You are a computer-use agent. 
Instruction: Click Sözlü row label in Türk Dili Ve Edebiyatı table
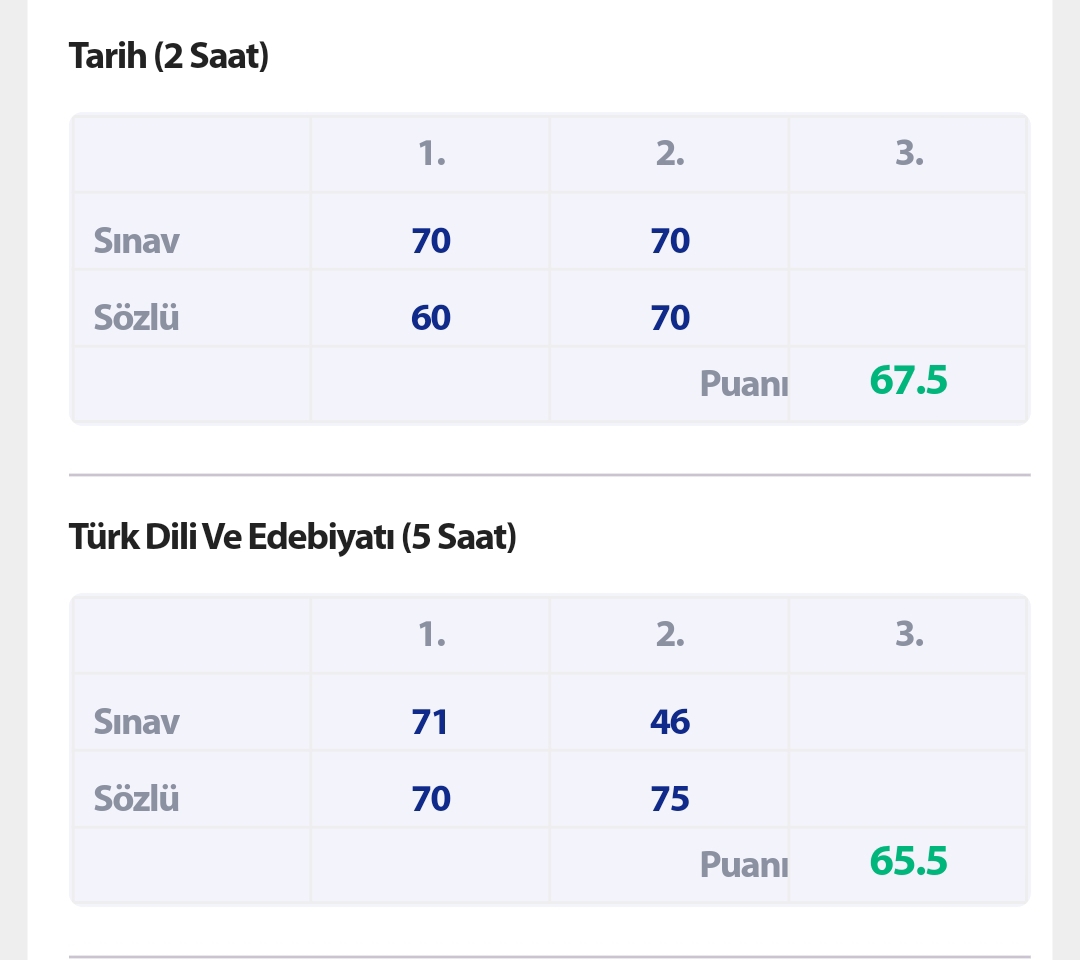point(137,799)
